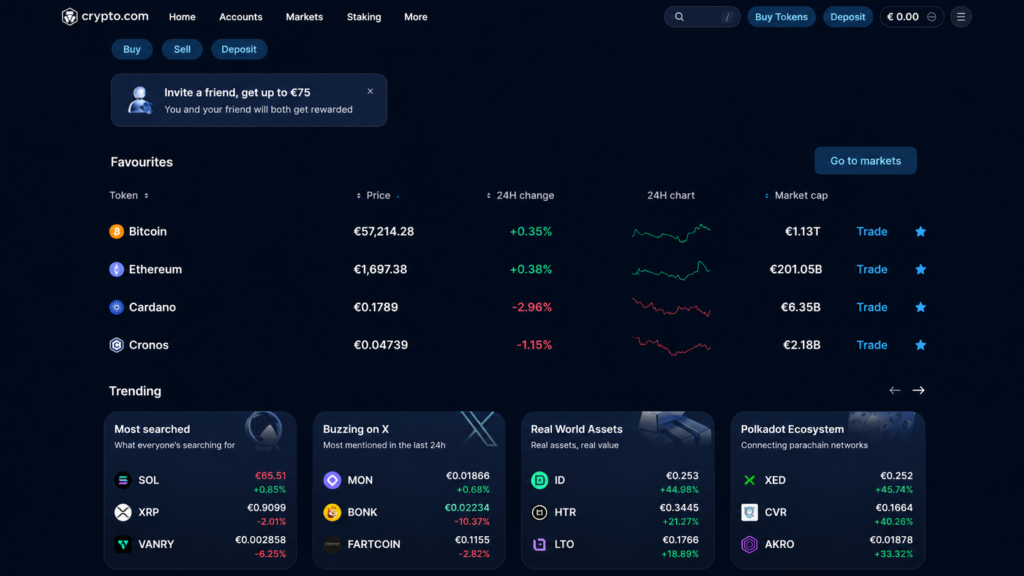The height and width of the screenshot is (576, 1024).
Task: Click the SOL token icon
Action: pyautogui.click(x=123, y=480)
